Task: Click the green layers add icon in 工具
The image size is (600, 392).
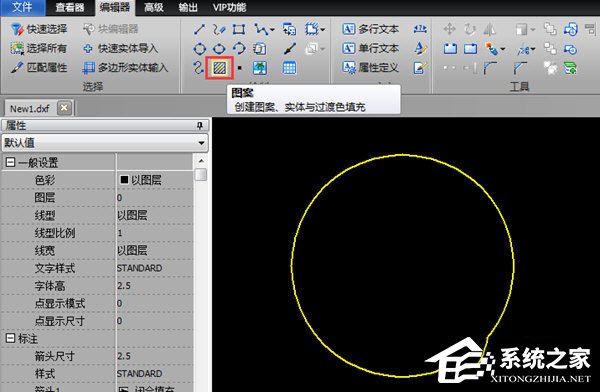Action: pos(570,68)
